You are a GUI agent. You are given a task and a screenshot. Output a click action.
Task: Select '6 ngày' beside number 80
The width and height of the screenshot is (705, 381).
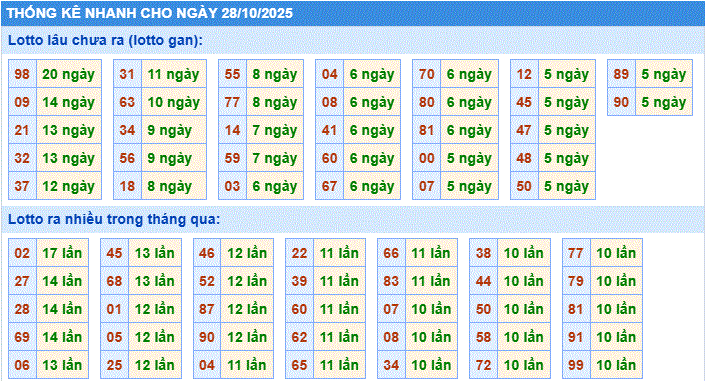(469, 102)
